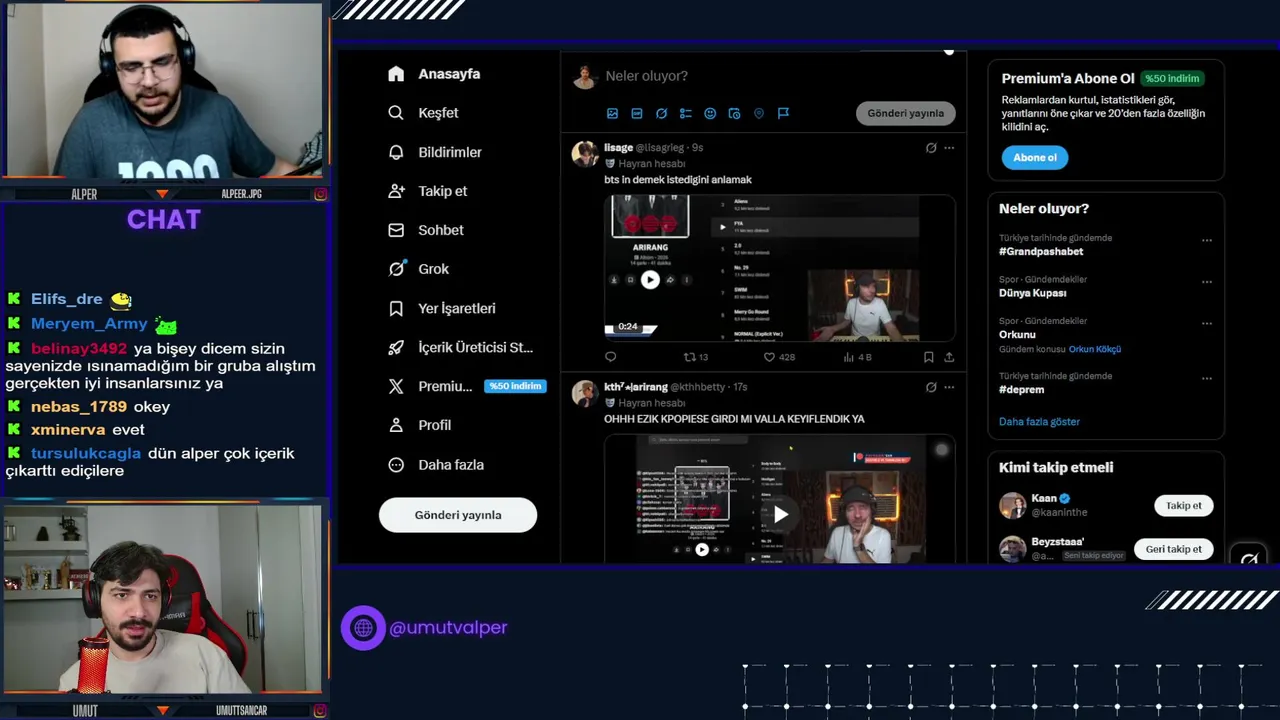Click the Sohbet envelope icon
1280x720 pixels.
tap(396, 230)
